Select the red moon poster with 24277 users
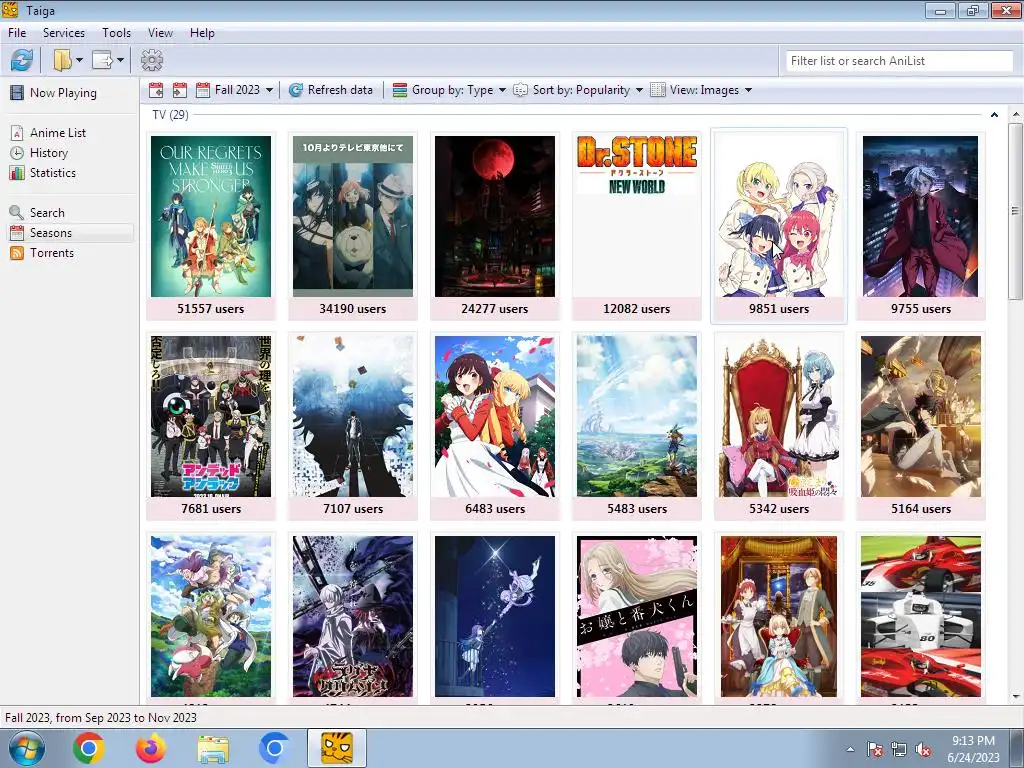Screen dimensions: 1024x768 (495, 227)
